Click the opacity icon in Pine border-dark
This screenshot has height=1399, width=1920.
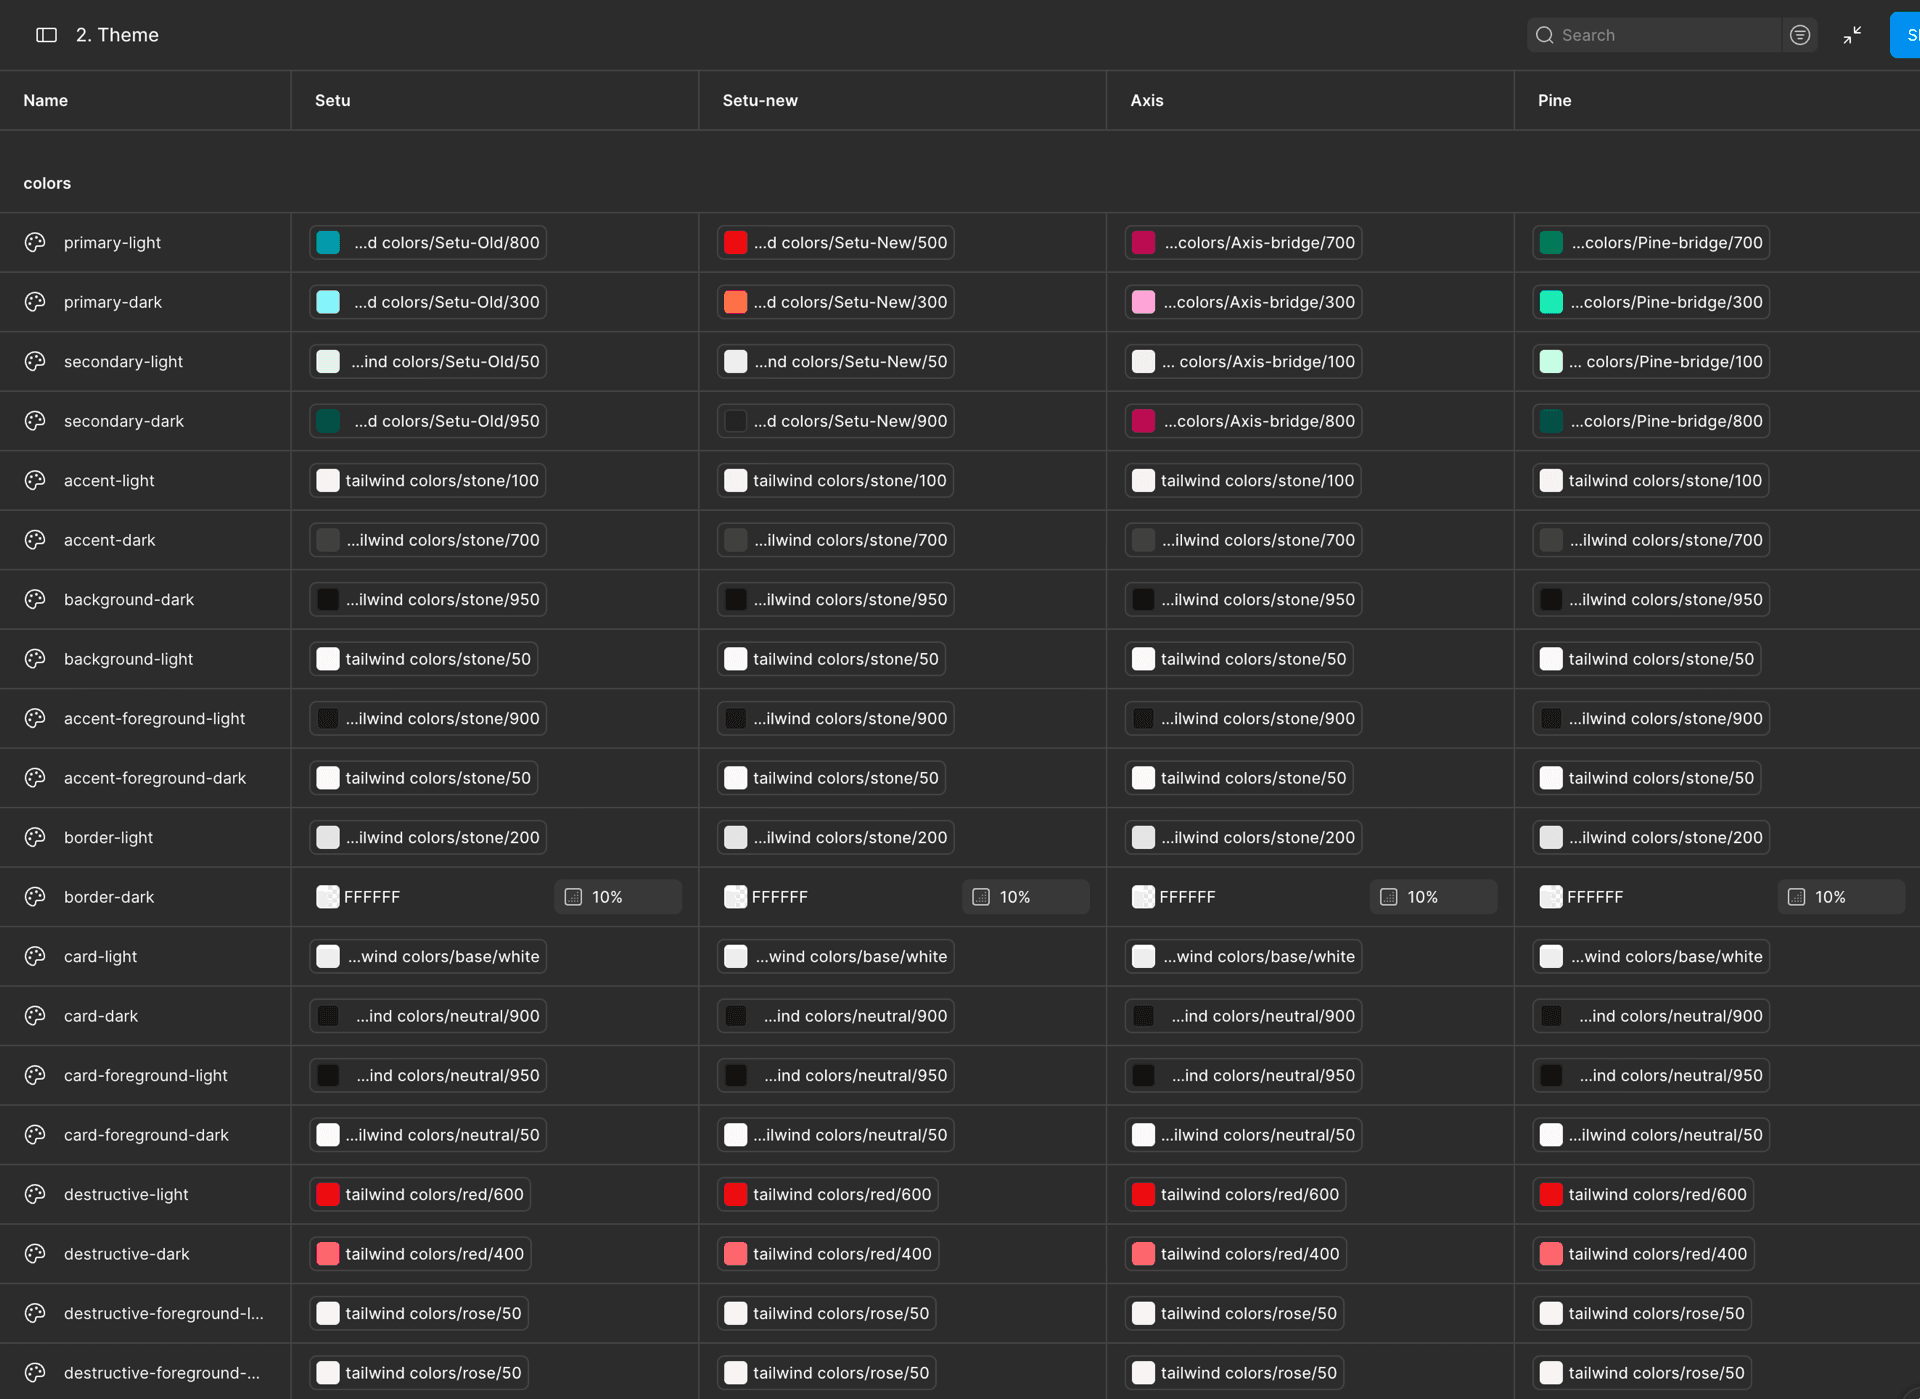pos(1796,897)
